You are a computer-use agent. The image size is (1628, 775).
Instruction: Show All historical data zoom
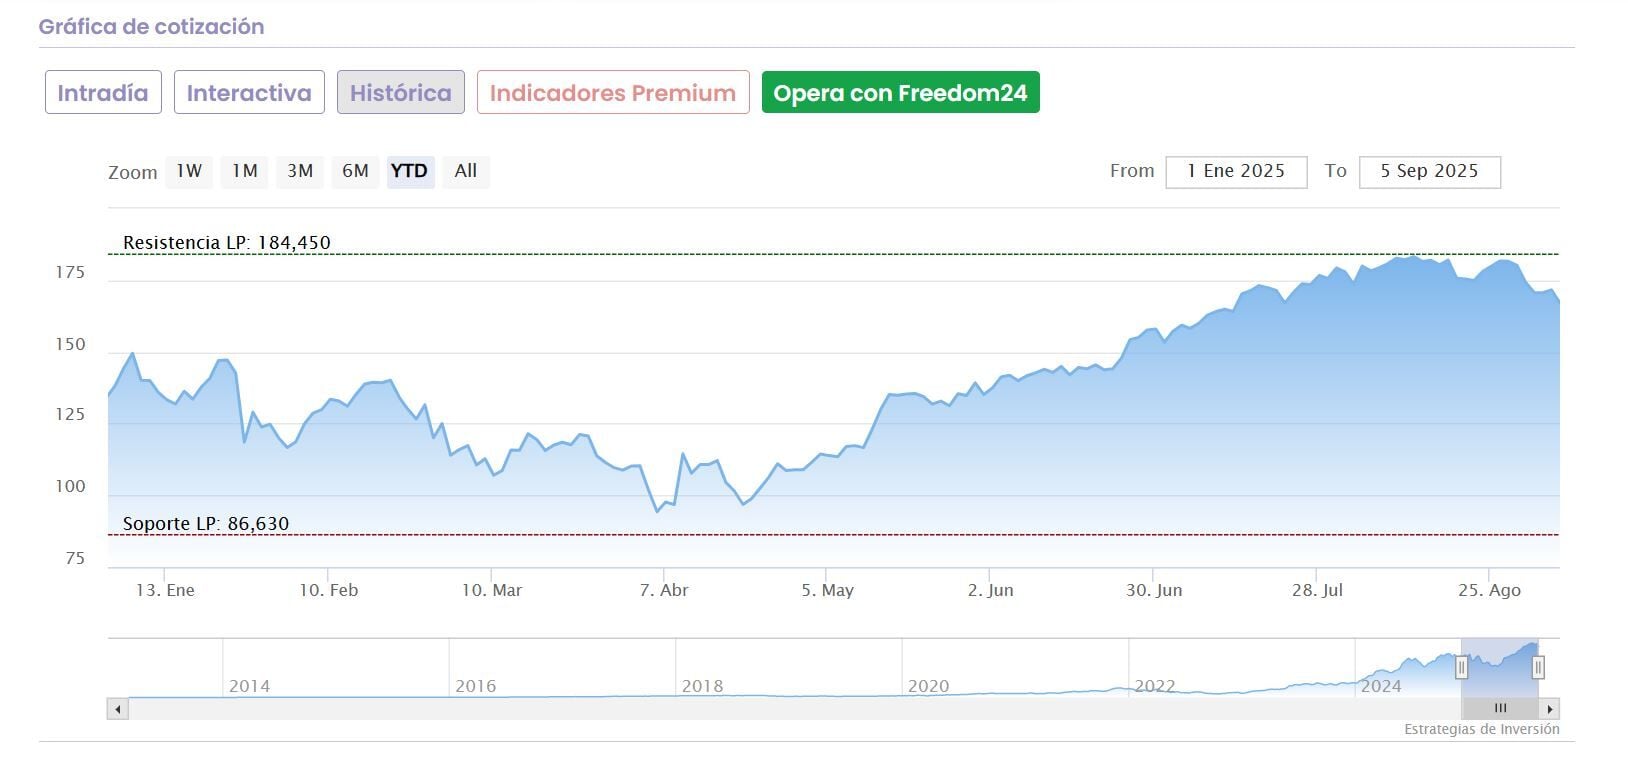pyautogui.click(x=465, y=171)
